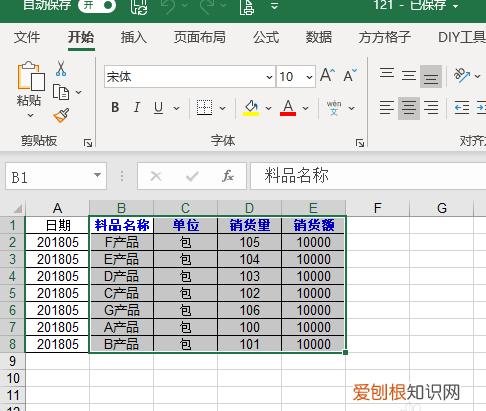Screen dimensions: 486x411
Task: Open the clipboard pane launcher
Action: coord(88,143)
